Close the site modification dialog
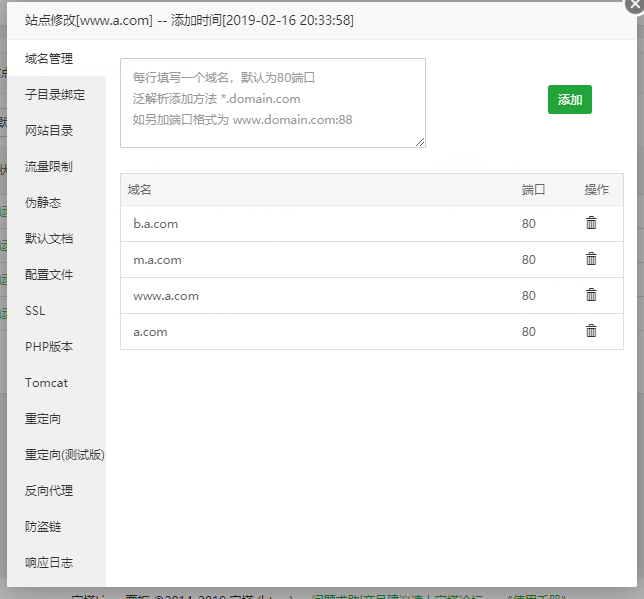This screenshot has width=644, height=599. point(635,5)
